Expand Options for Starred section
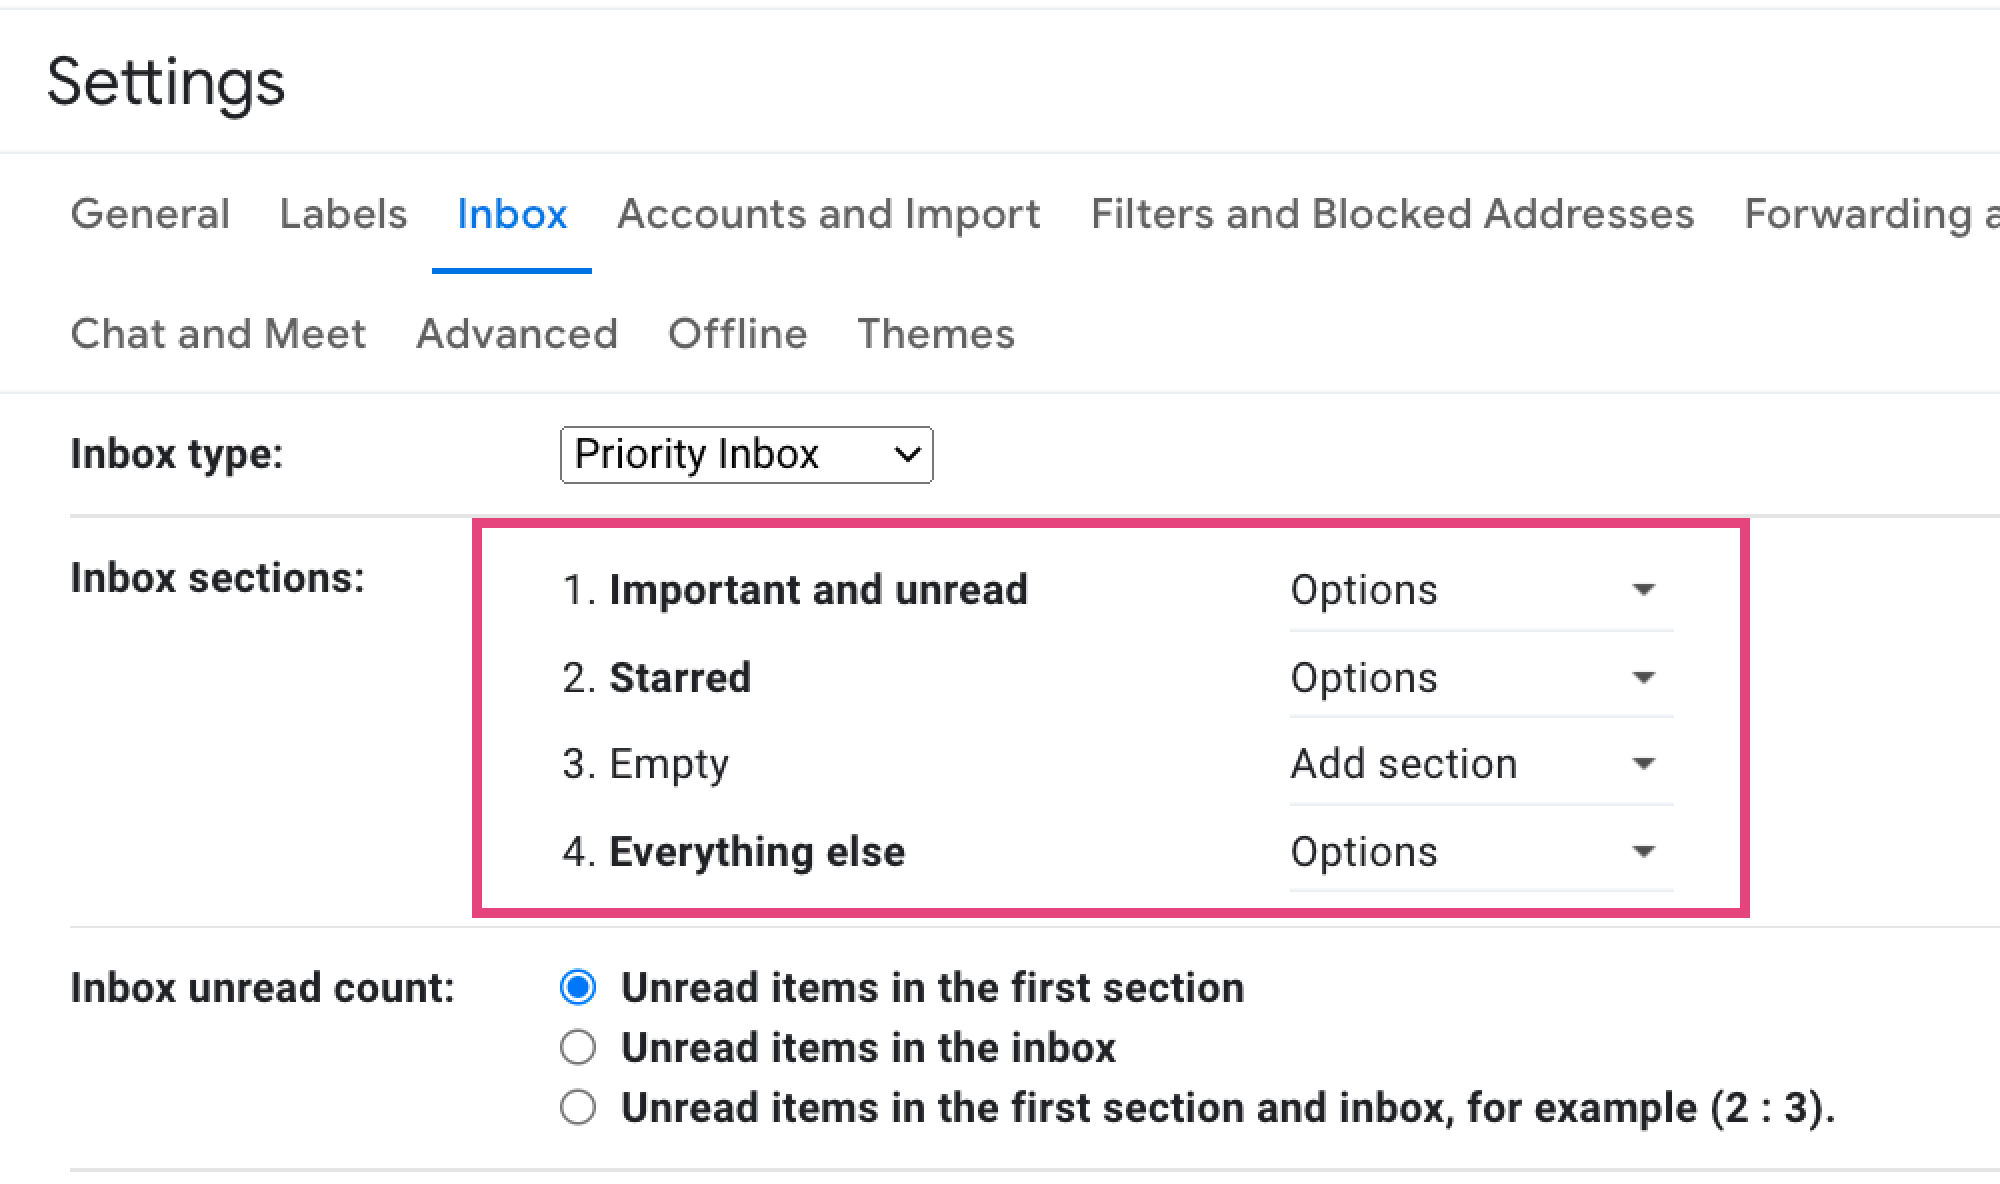2000x1184 pixels. coord(1471,678)
